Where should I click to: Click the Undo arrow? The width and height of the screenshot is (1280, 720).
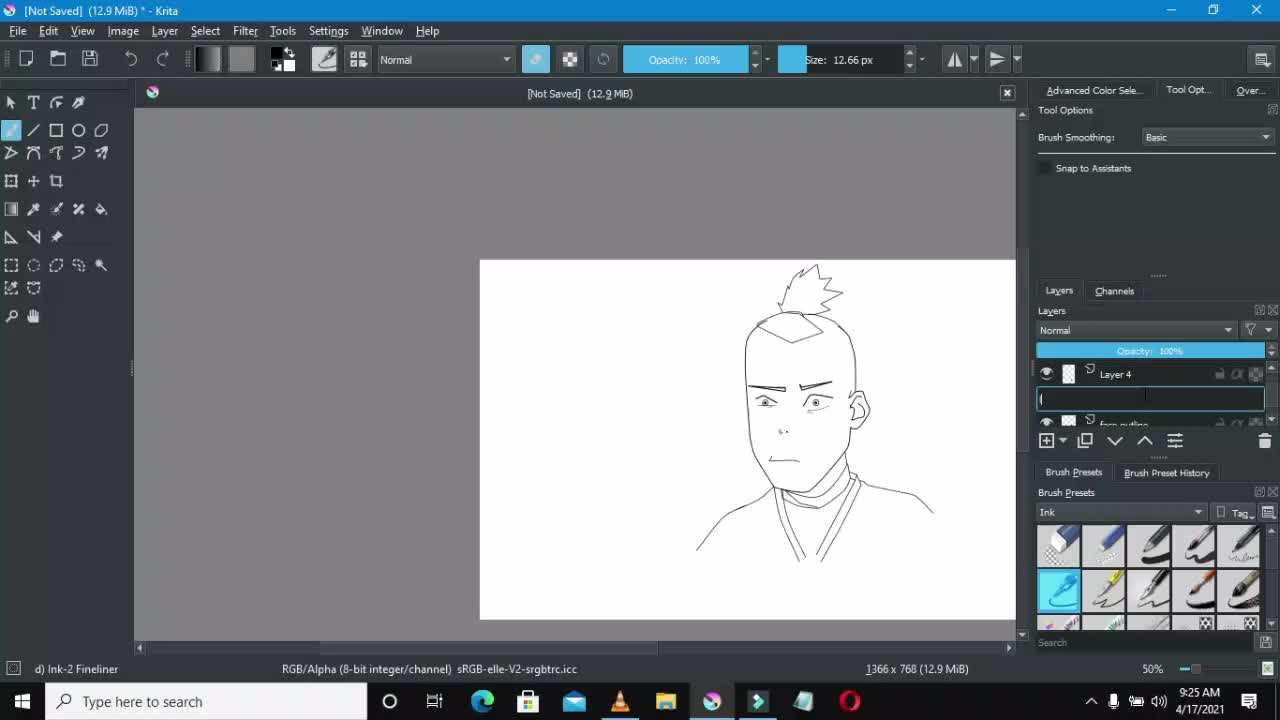(130, 60)
